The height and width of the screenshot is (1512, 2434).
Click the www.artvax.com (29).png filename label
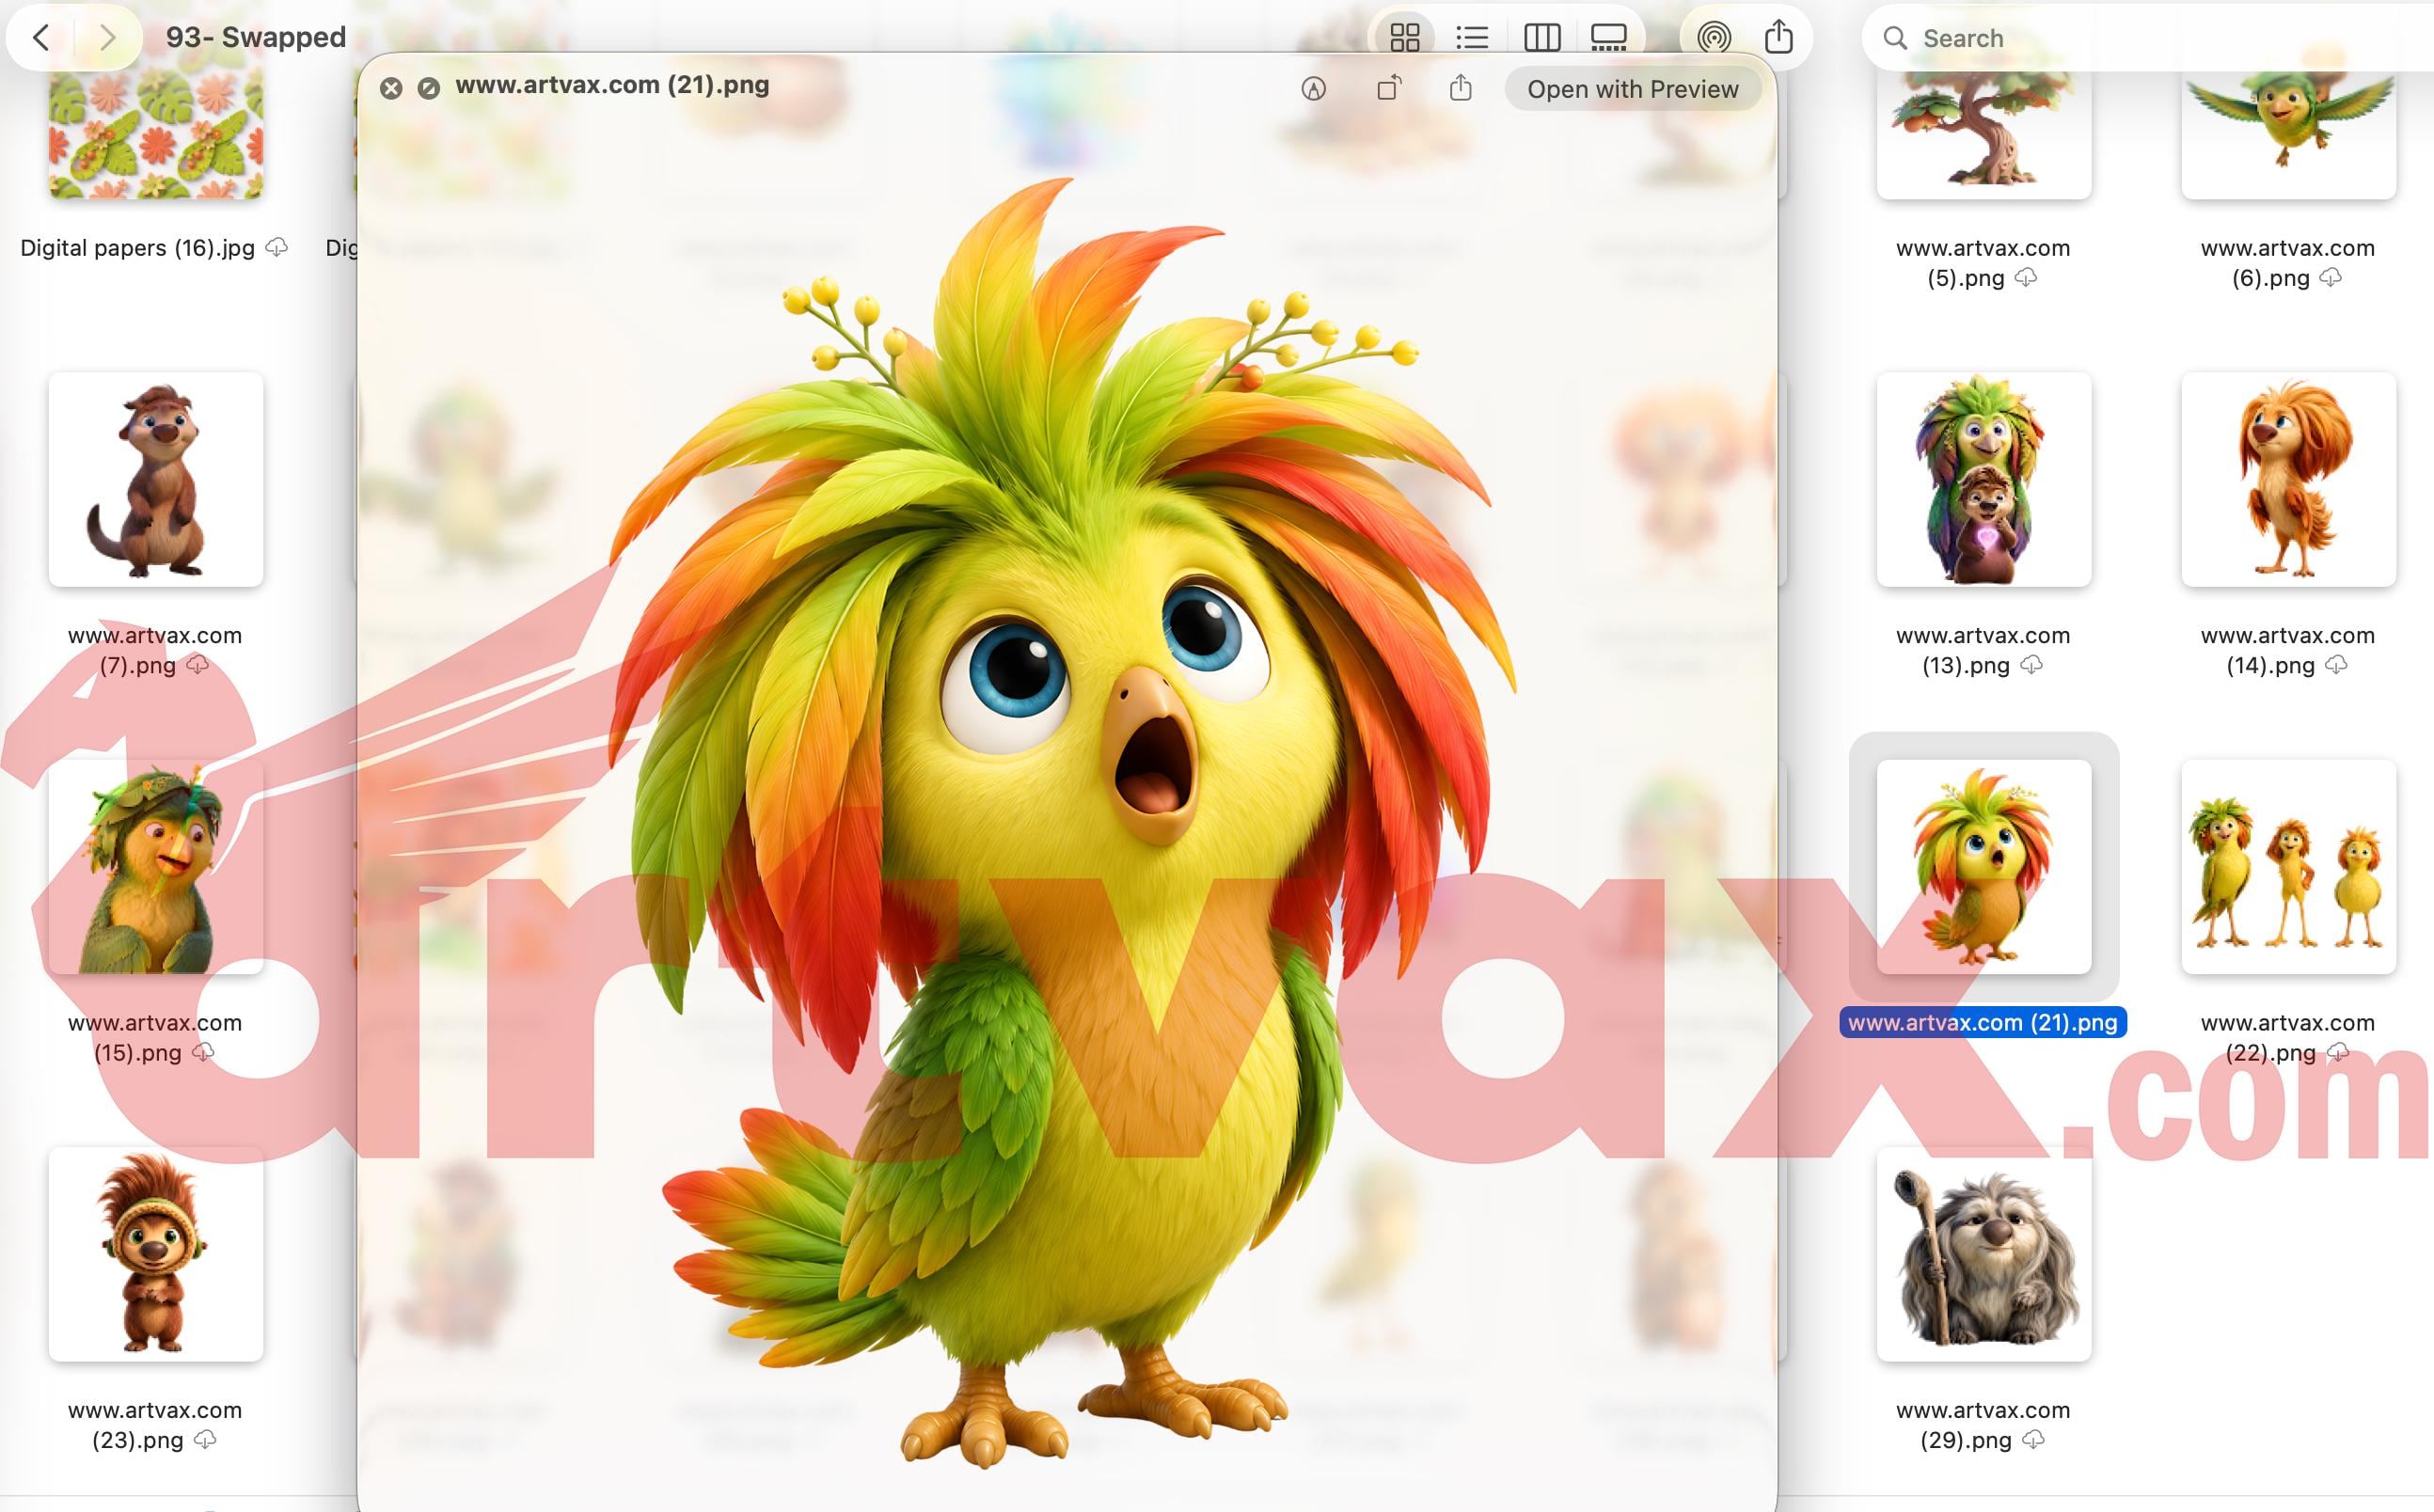point(1983,1424)
